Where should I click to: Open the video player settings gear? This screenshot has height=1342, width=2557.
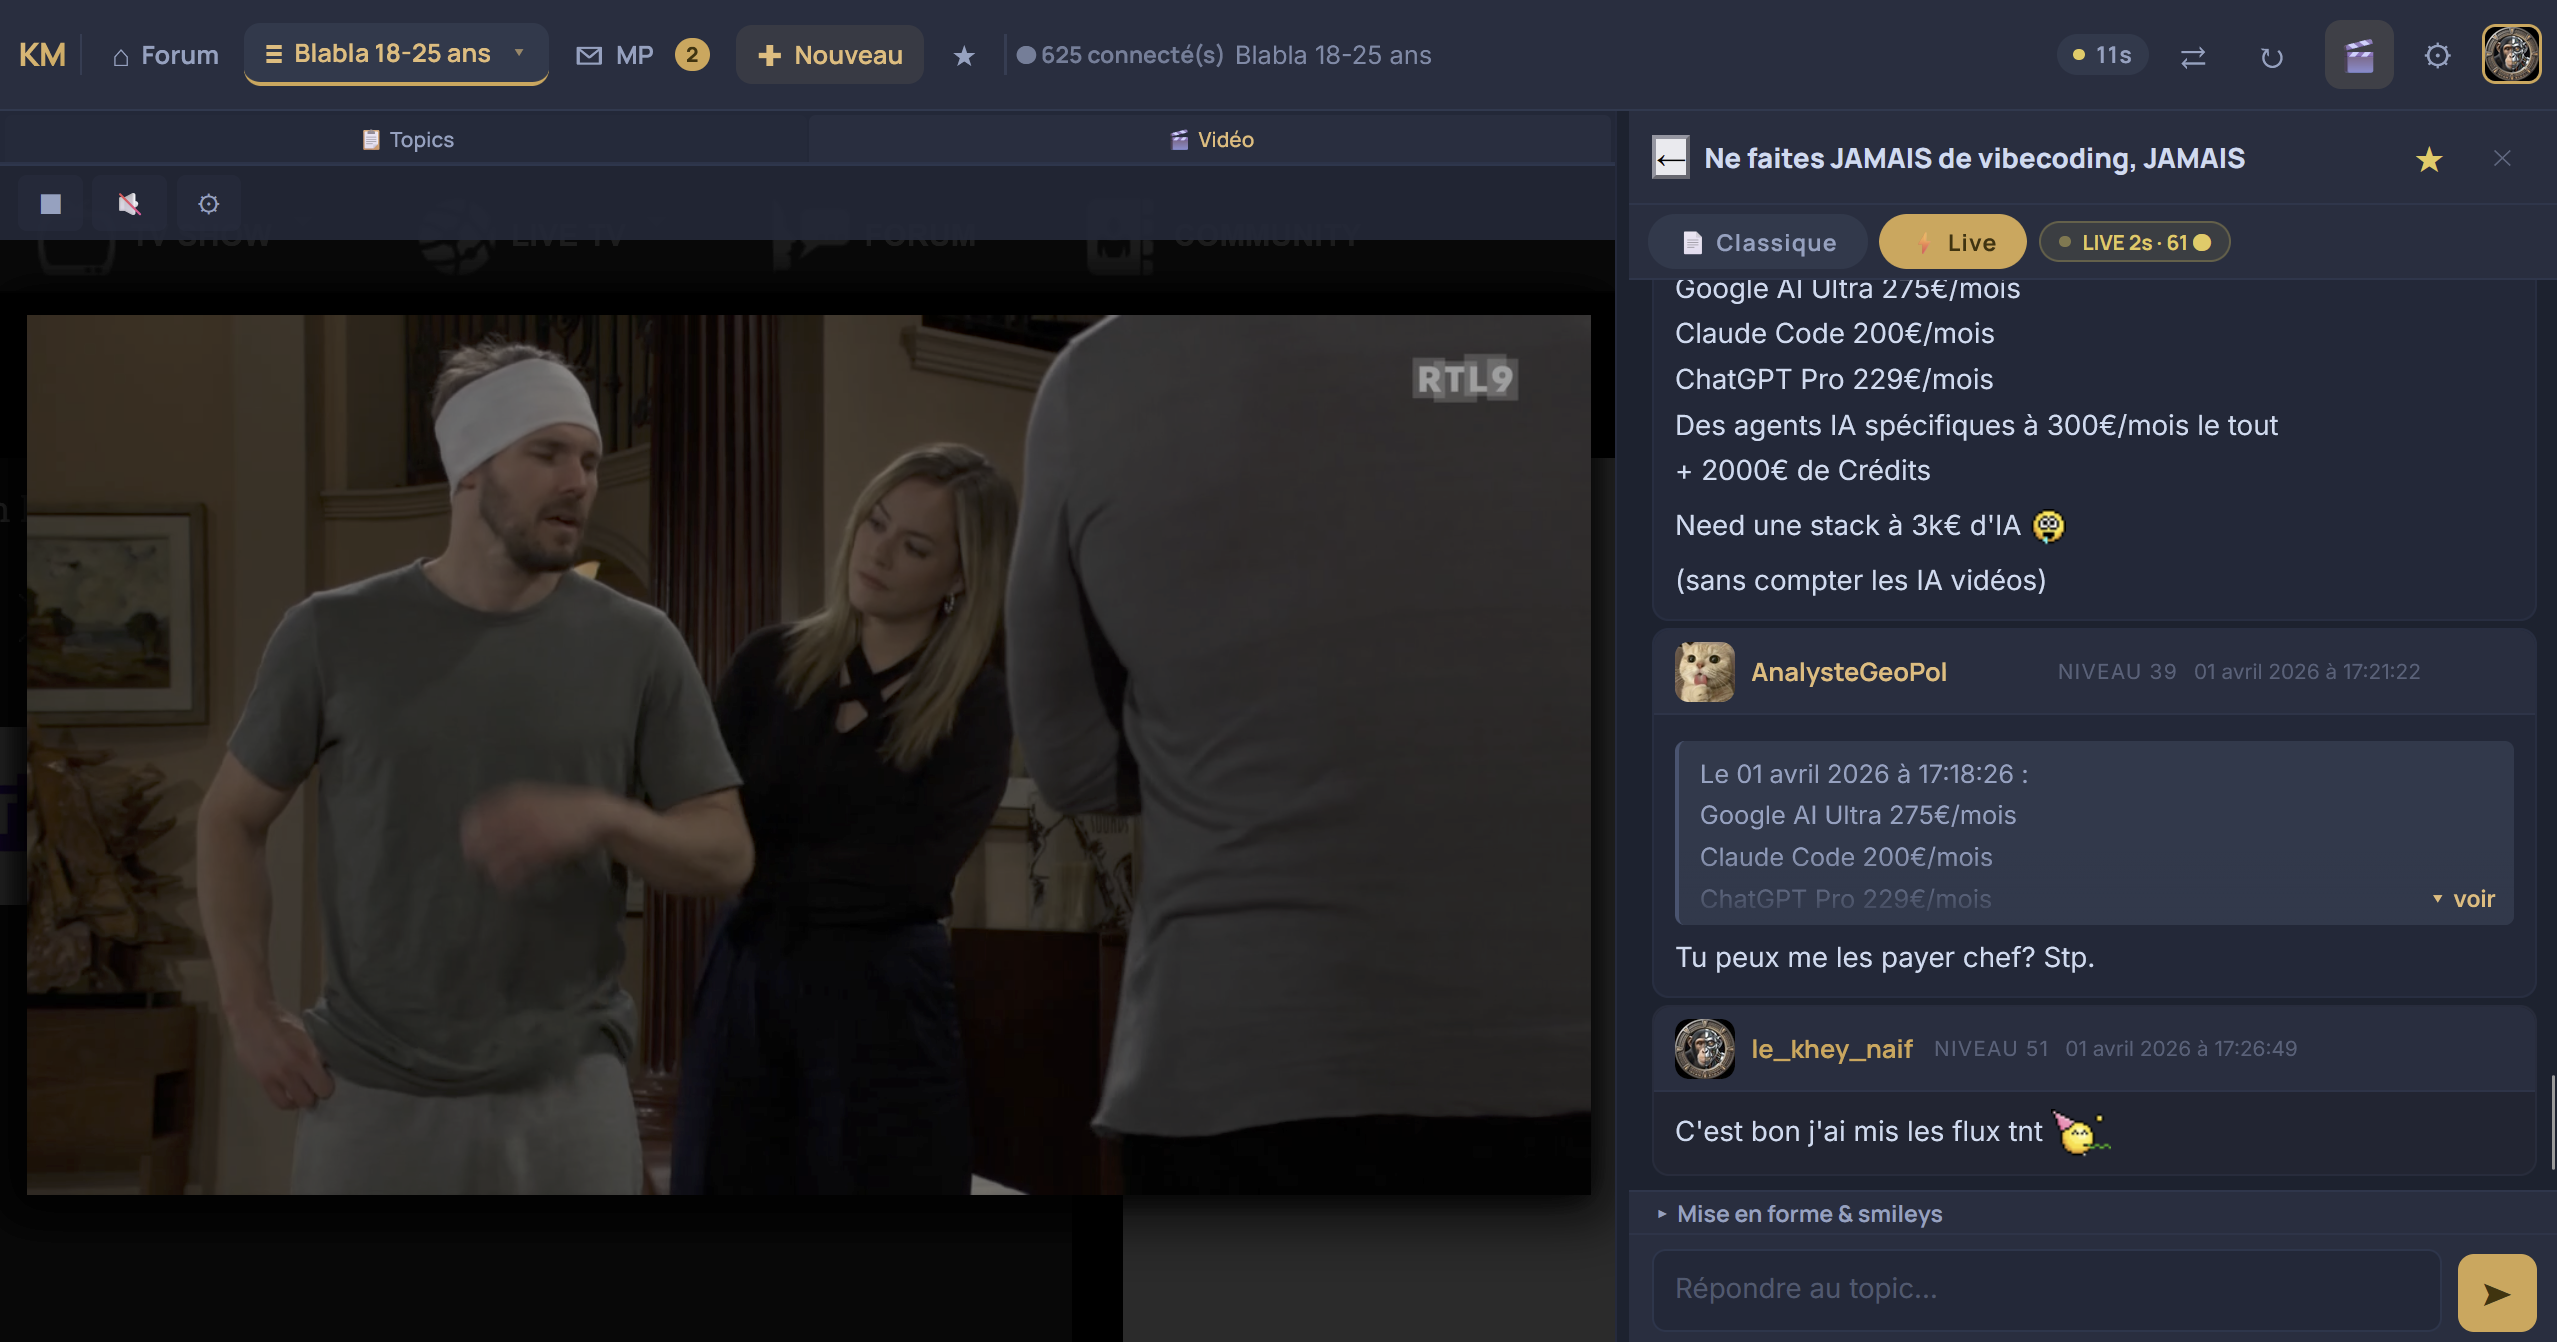(x=208, y=204)
